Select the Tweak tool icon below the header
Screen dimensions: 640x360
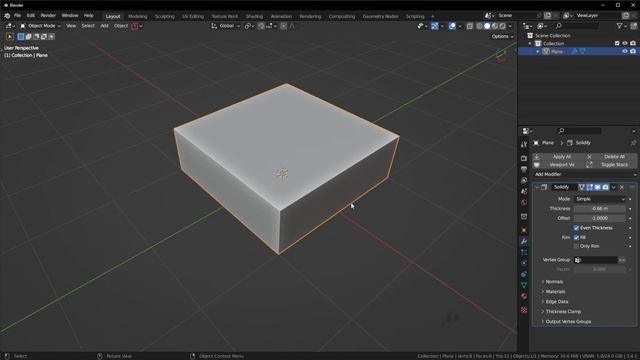pyautogui.click(x=10, y=37)
